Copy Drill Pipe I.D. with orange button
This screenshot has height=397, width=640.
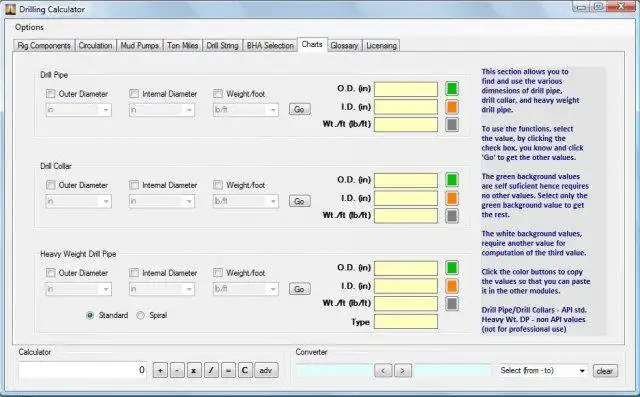[x=452, y=107]
